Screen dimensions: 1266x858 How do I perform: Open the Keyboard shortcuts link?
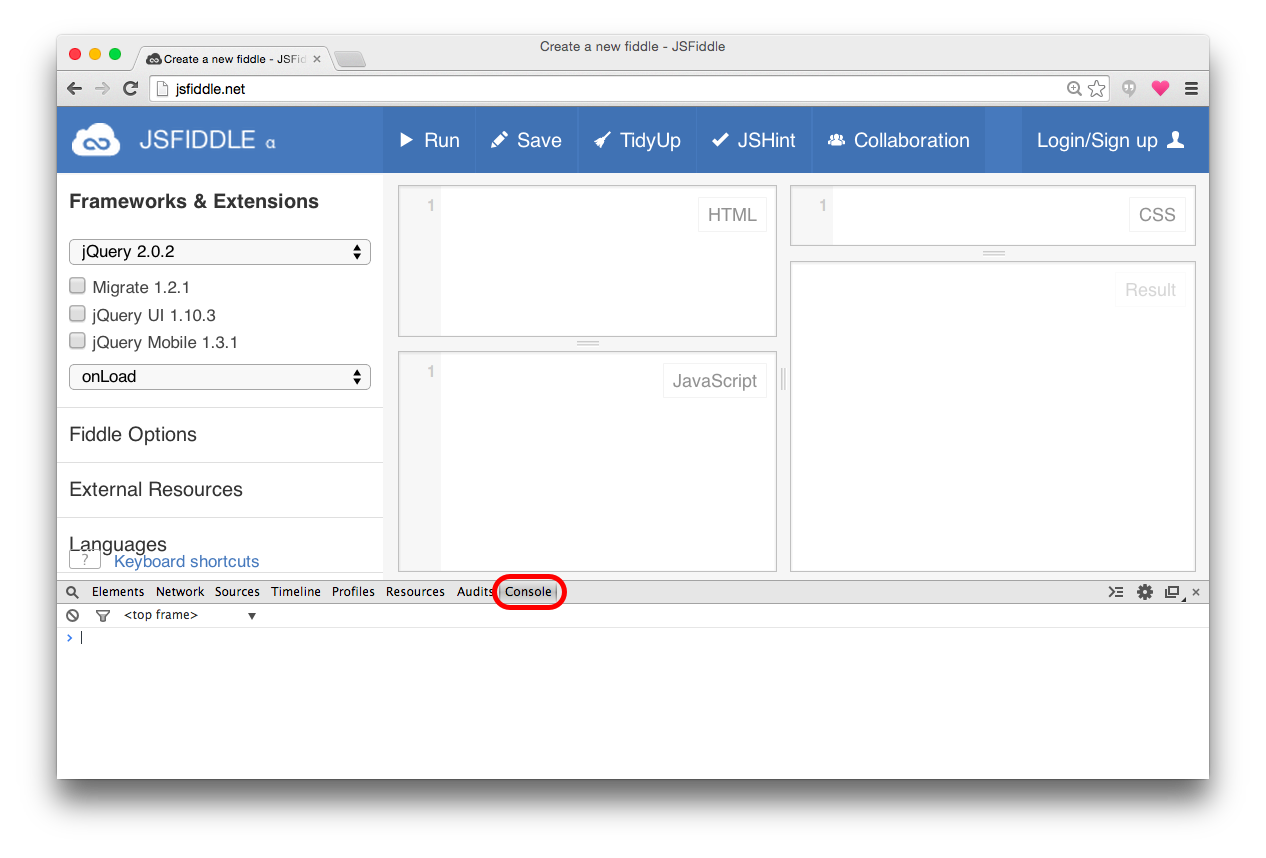(186, 561)
